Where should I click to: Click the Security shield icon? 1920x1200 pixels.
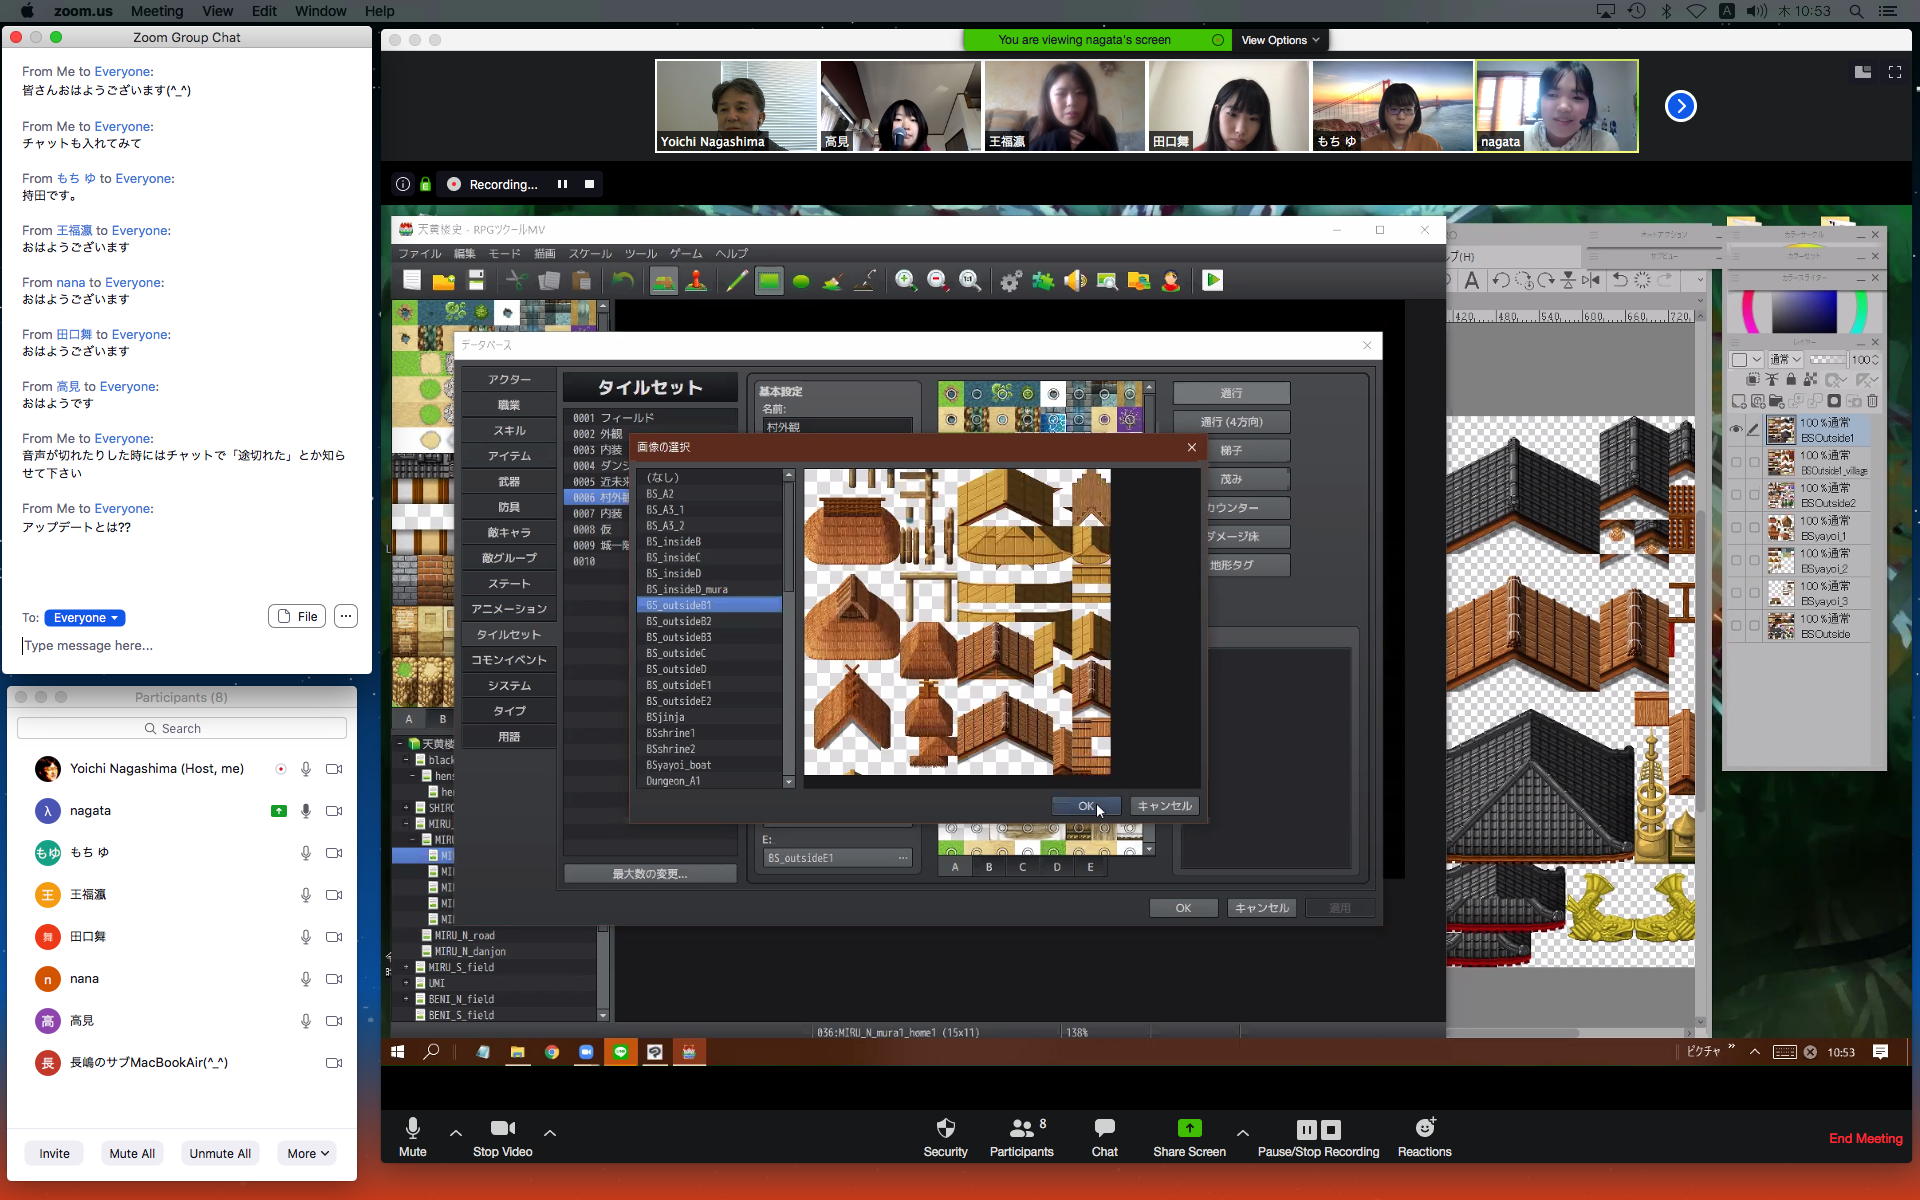click(x=945, y=1128)
